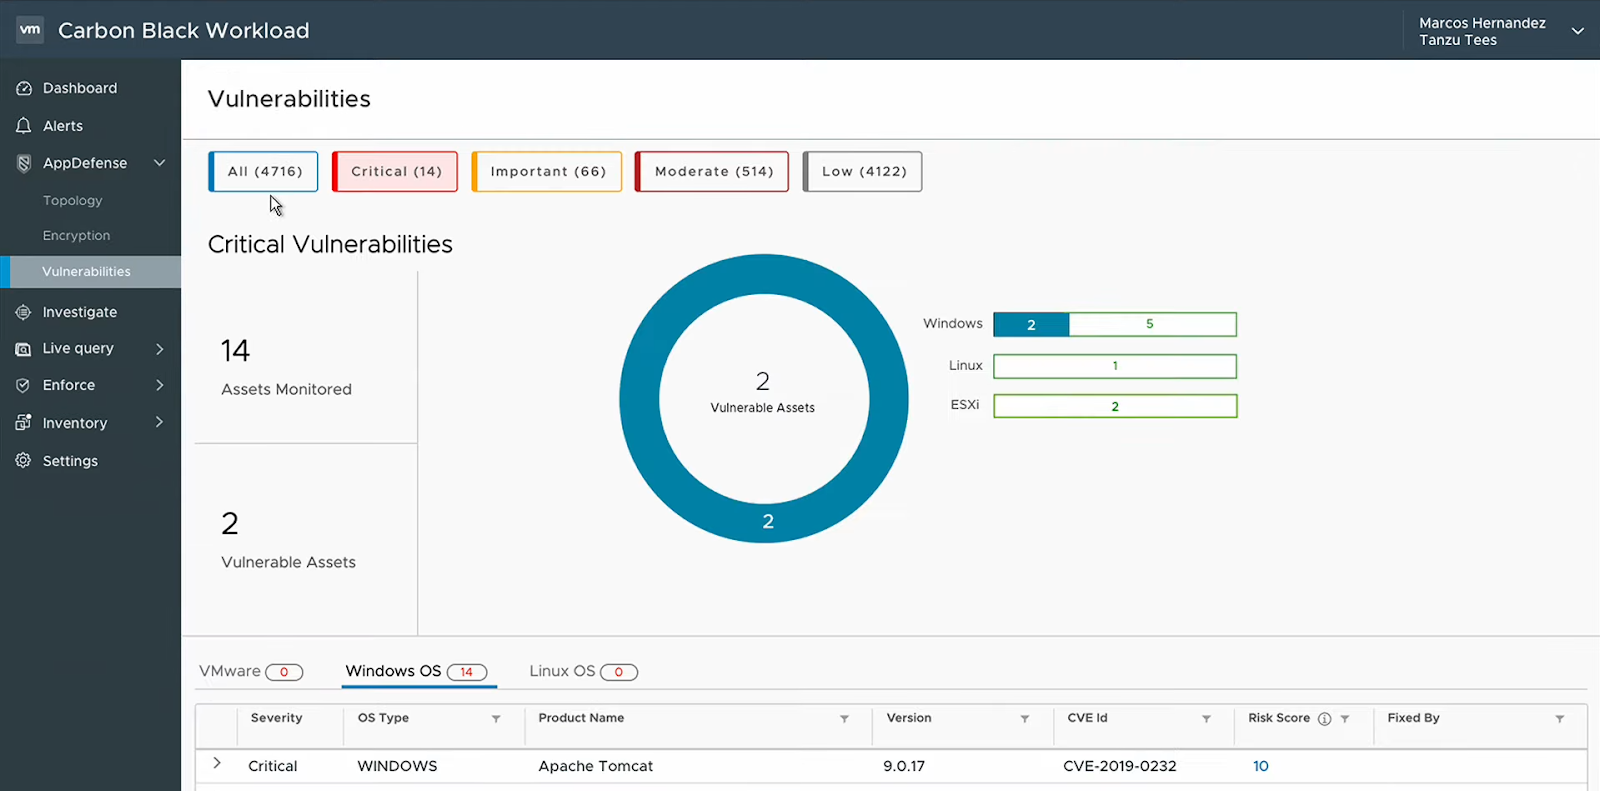
Task: Switch to the VMware tab
Action: 250,672
